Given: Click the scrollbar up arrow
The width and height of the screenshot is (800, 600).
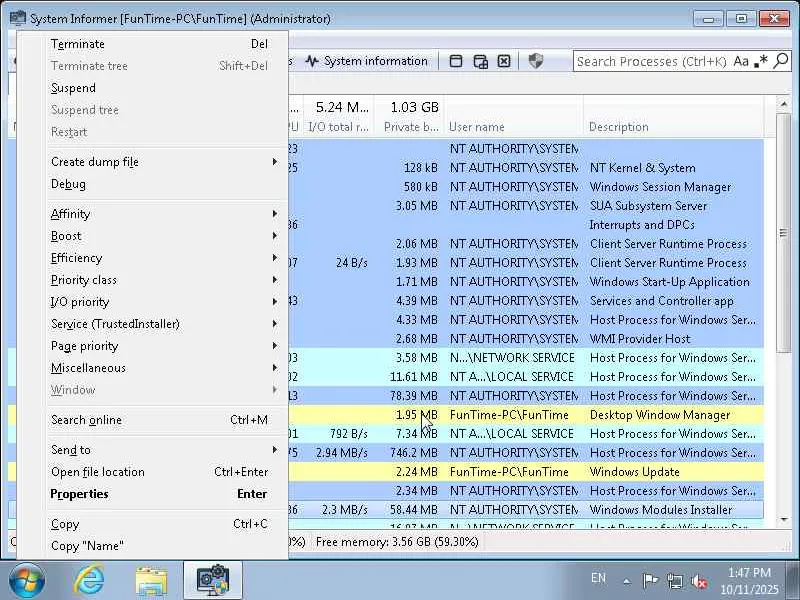Looking at the screenshot, I should [x=783, y=104].
